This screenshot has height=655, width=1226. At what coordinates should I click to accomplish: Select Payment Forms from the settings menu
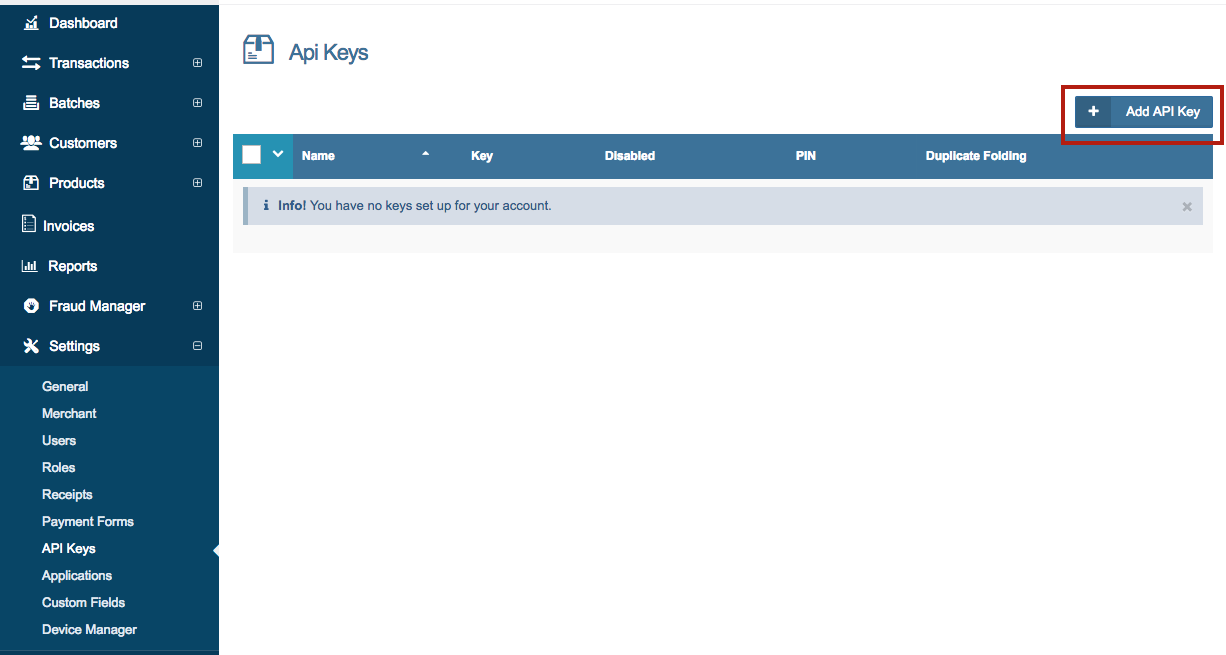(88, 521)
